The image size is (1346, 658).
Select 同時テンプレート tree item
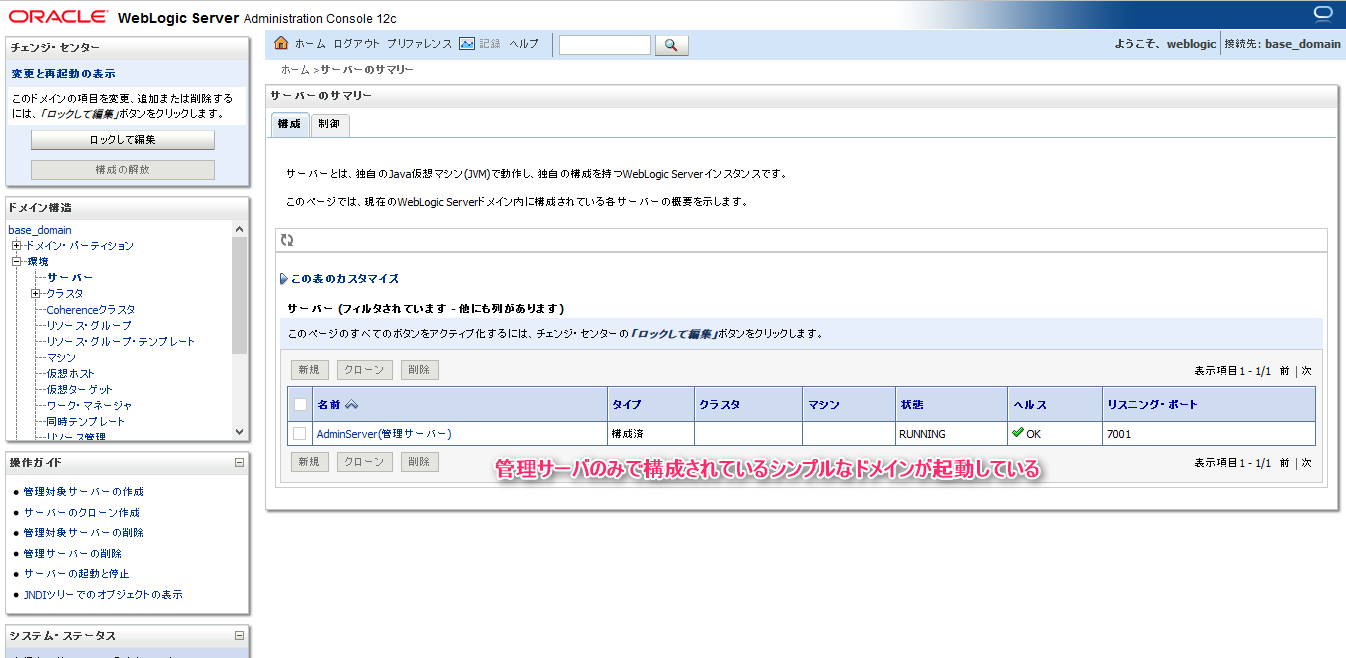click(x=86, y=422)
